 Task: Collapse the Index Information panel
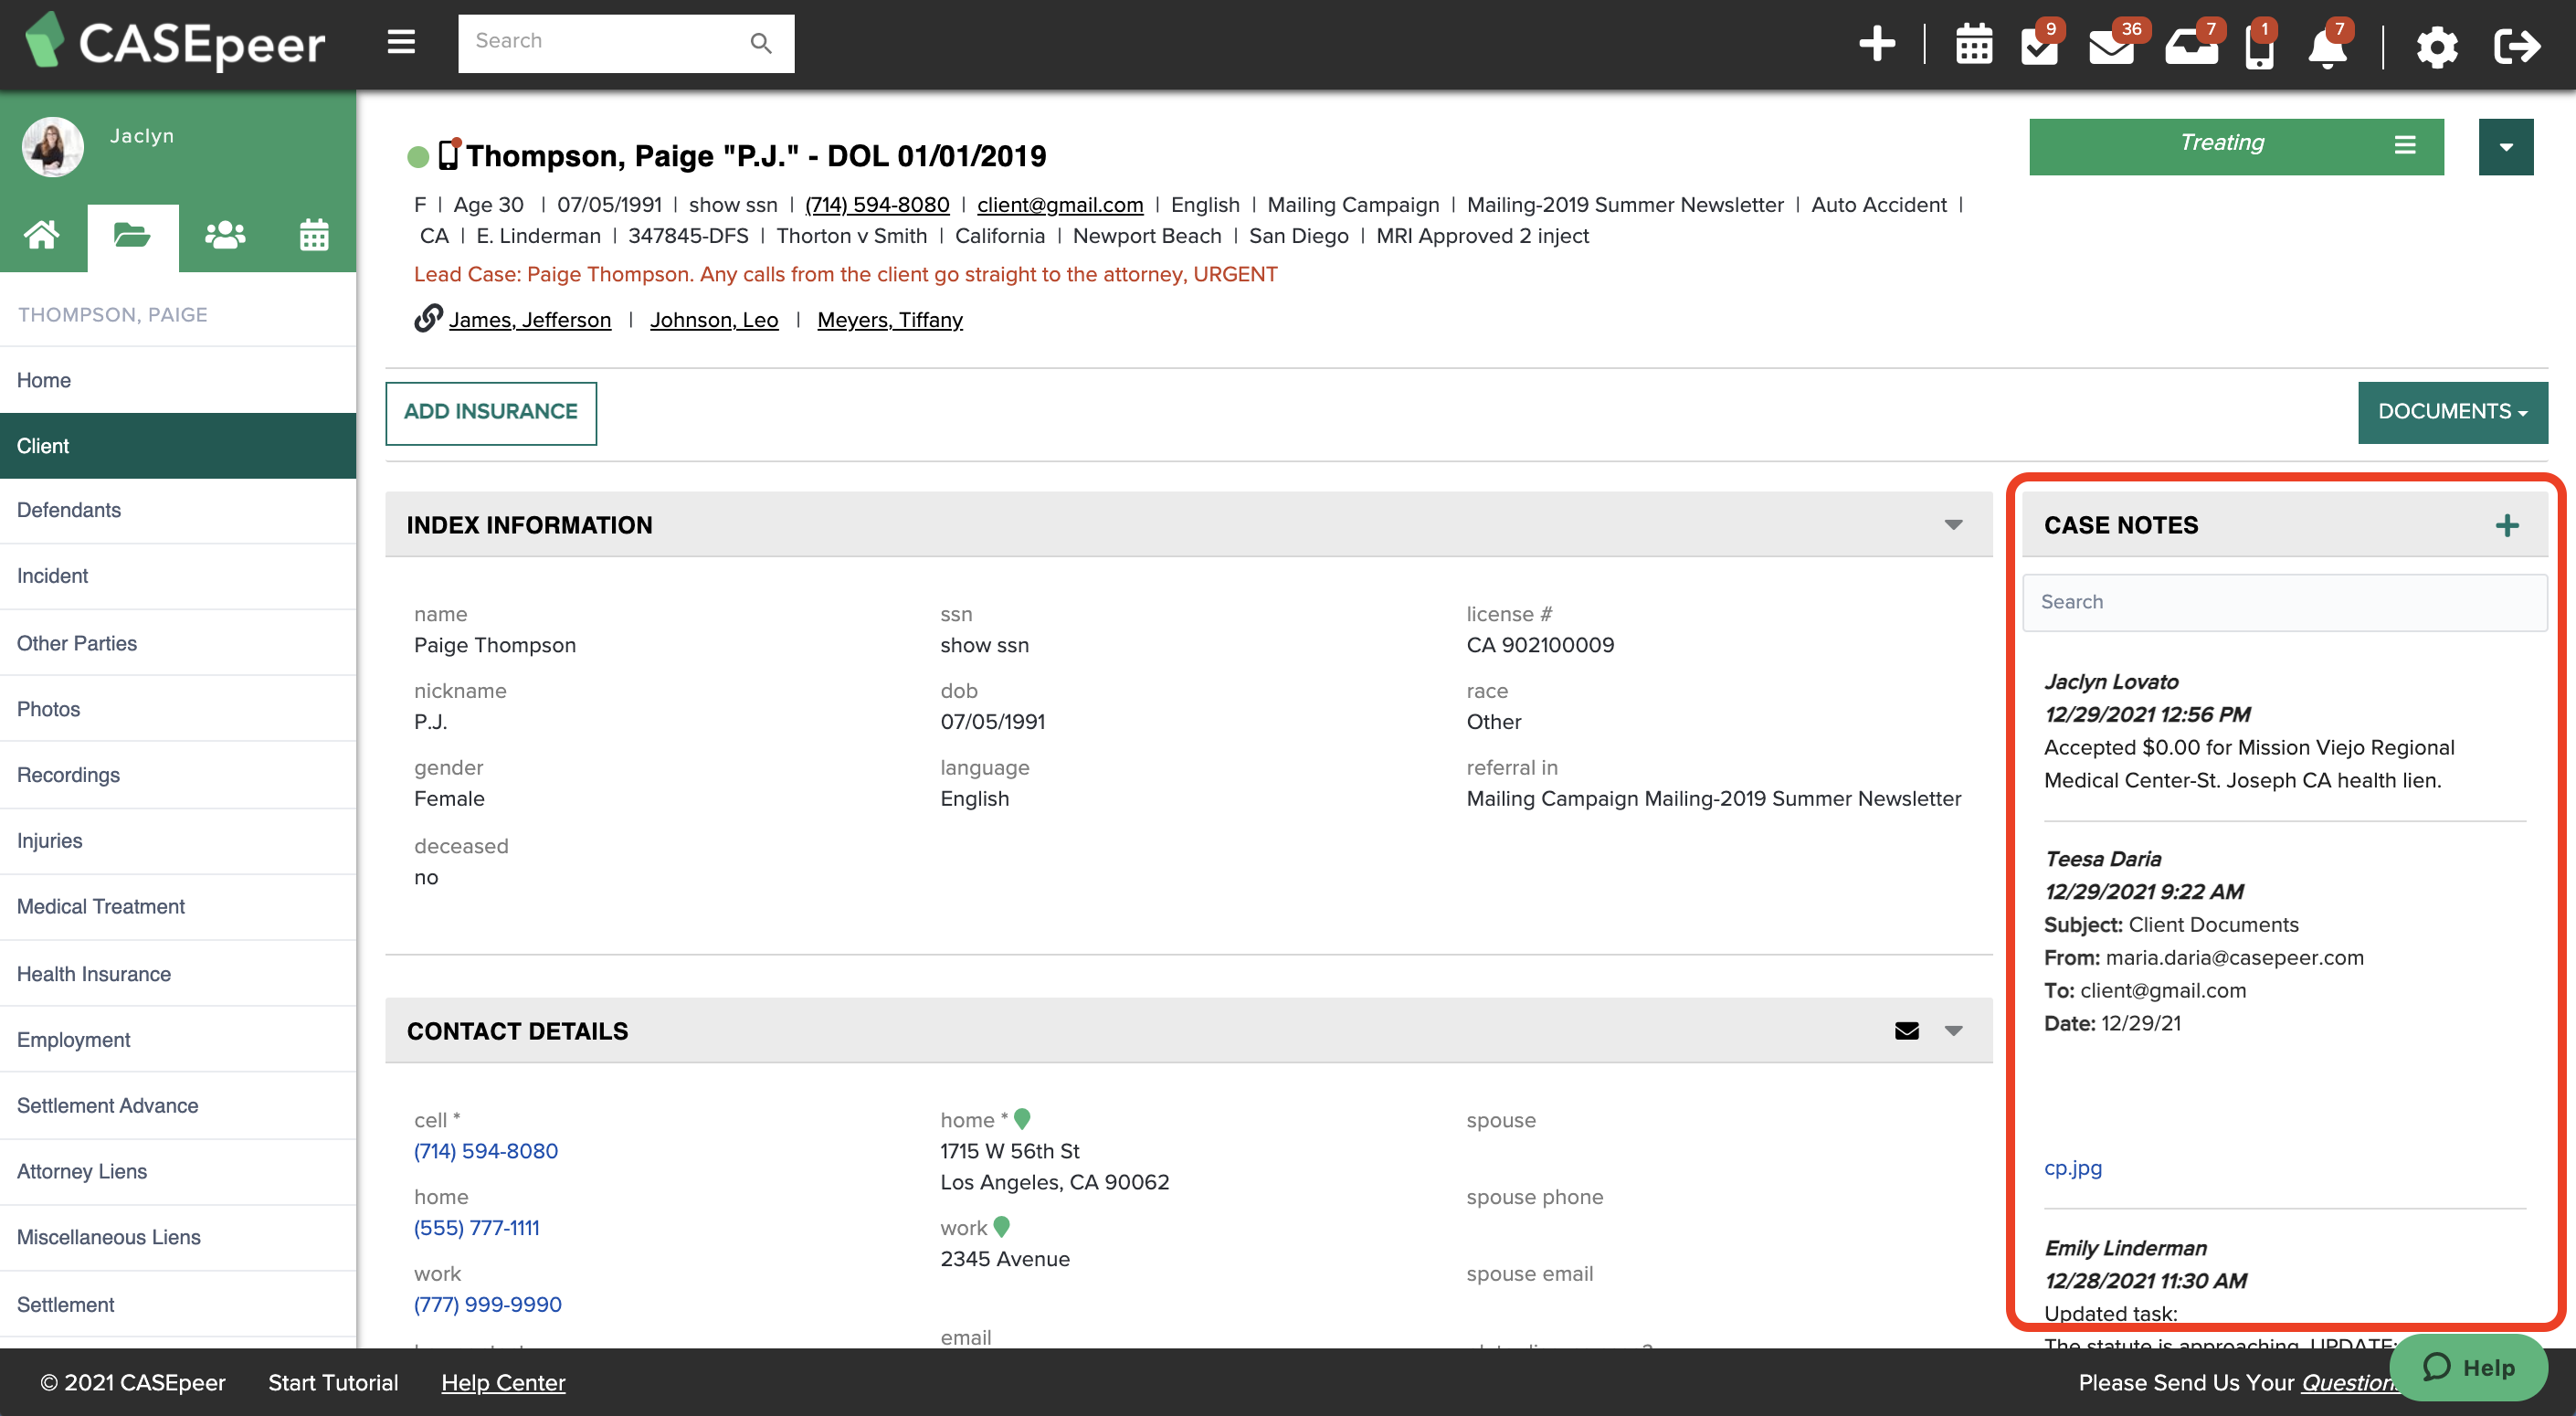tap(1952, 524)
